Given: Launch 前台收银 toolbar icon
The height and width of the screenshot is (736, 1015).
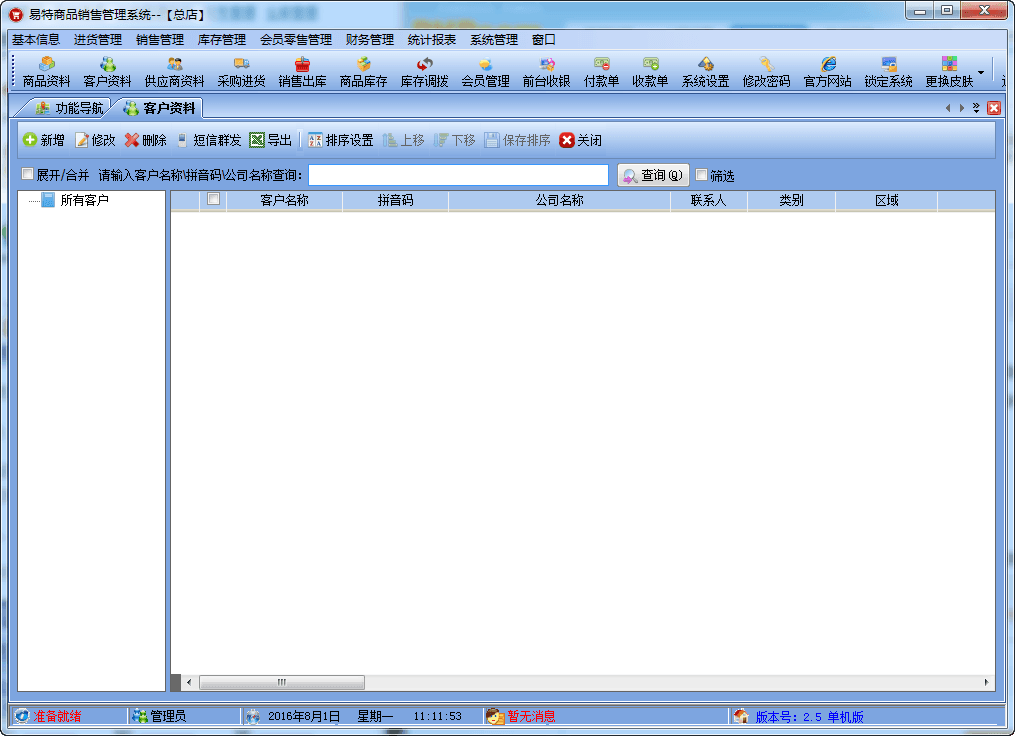Looking at the screenshot, I should click(546, 72).
